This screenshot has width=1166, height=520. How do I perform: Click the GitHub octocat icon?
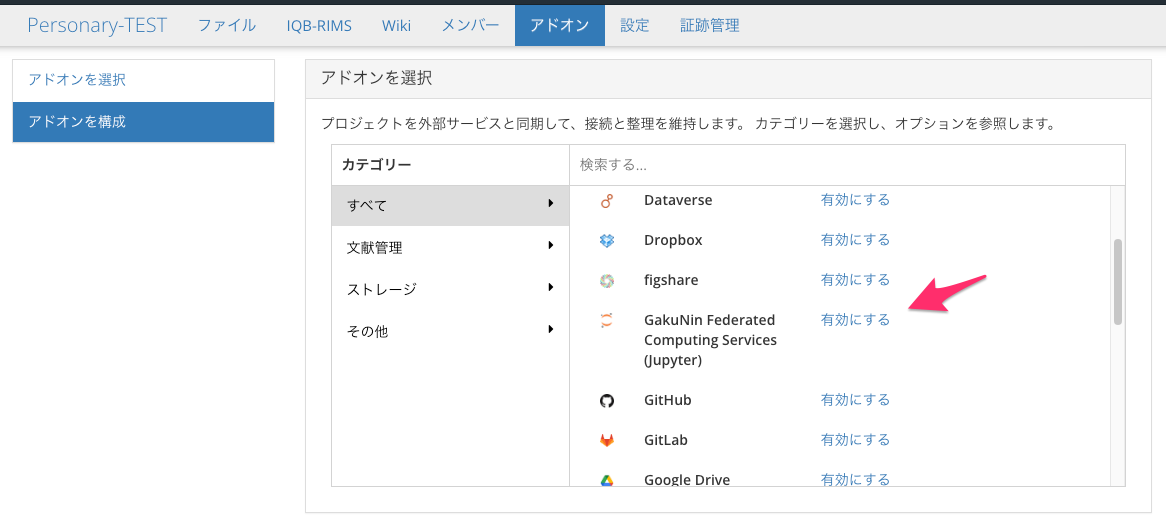pyautogui.click(x=606, y=401)
